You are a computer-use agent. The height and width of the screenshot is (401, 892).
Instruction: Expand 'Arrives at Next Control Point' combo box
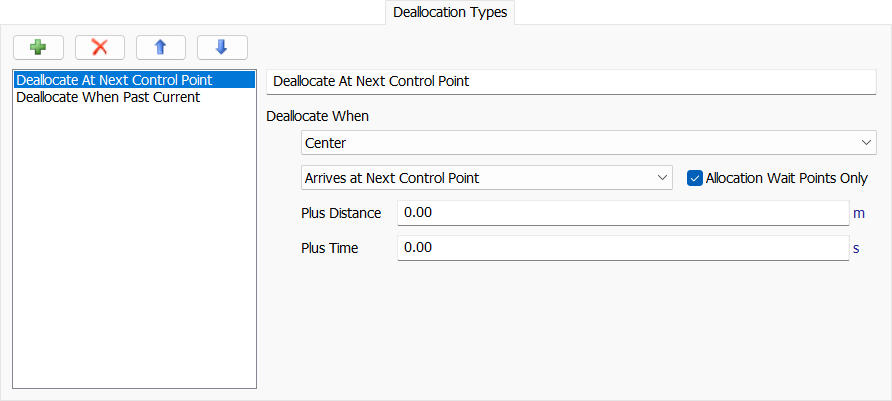(x=486, y=178)
